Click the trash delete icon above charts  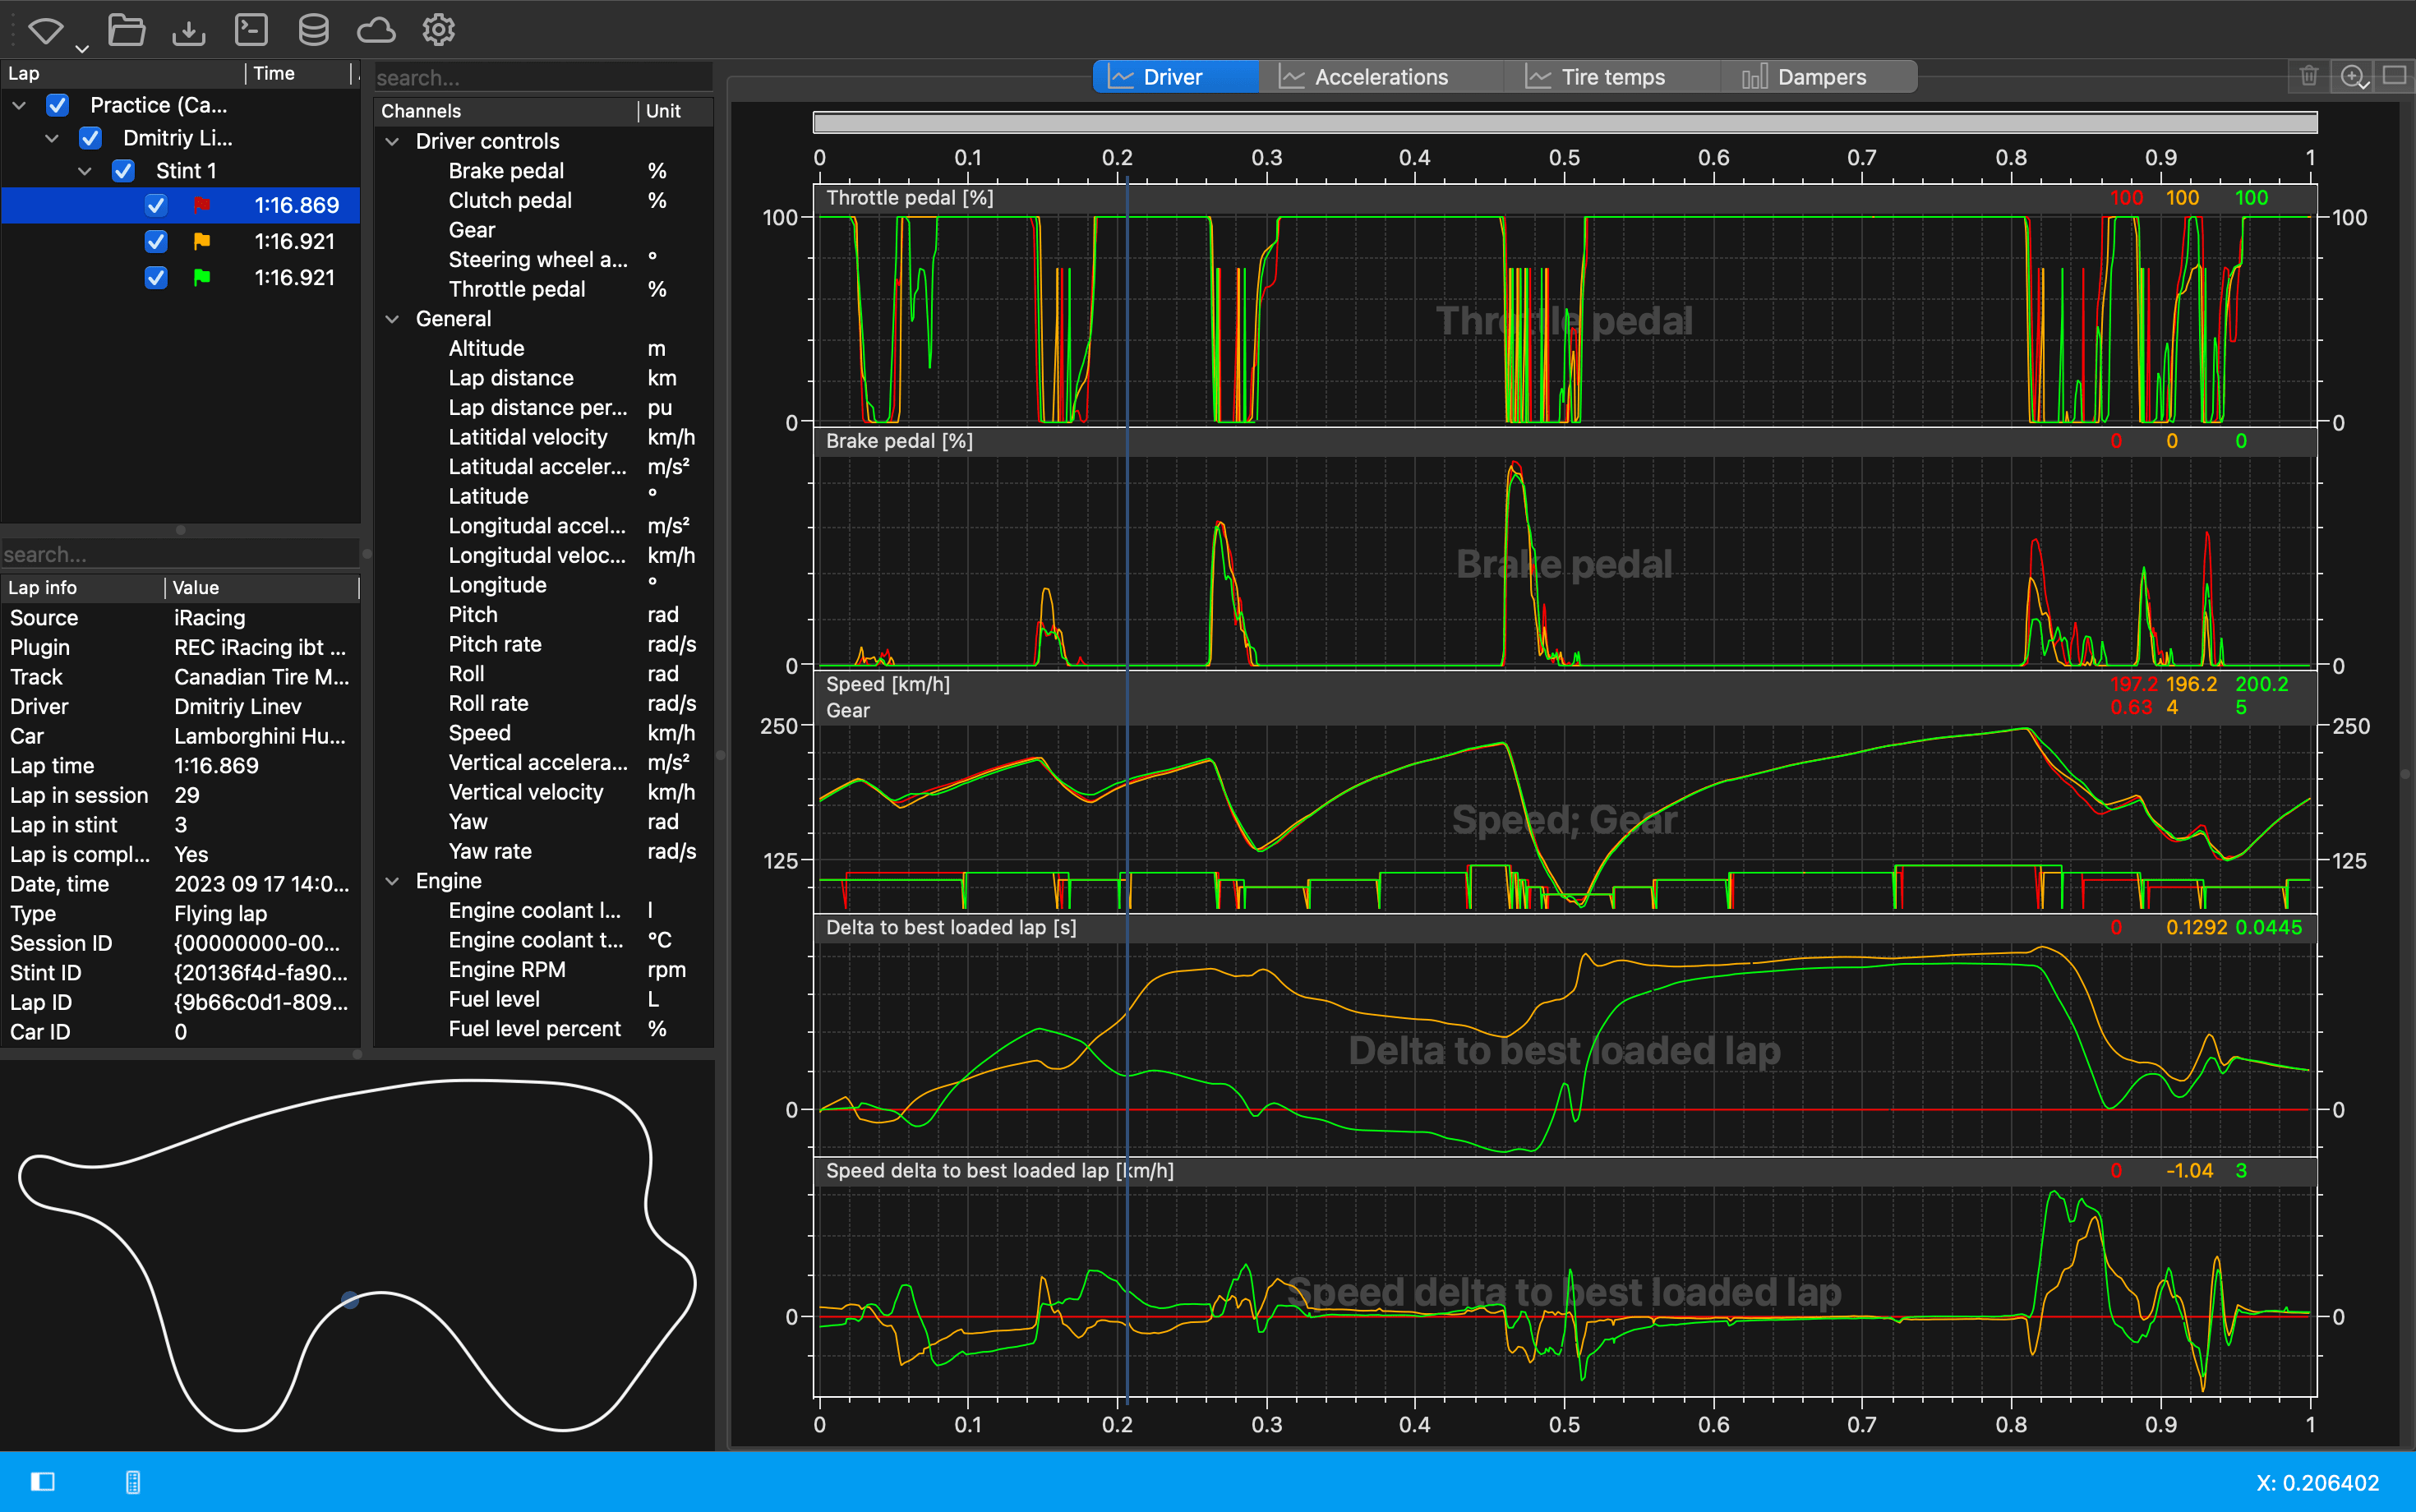point(2308,76)
